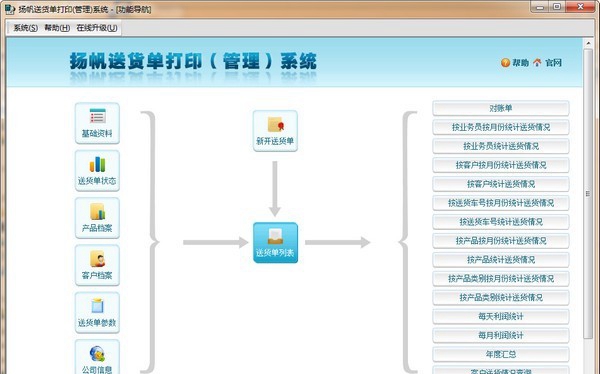Click 按送货车号统计送货情况 button

pos(501,222)
